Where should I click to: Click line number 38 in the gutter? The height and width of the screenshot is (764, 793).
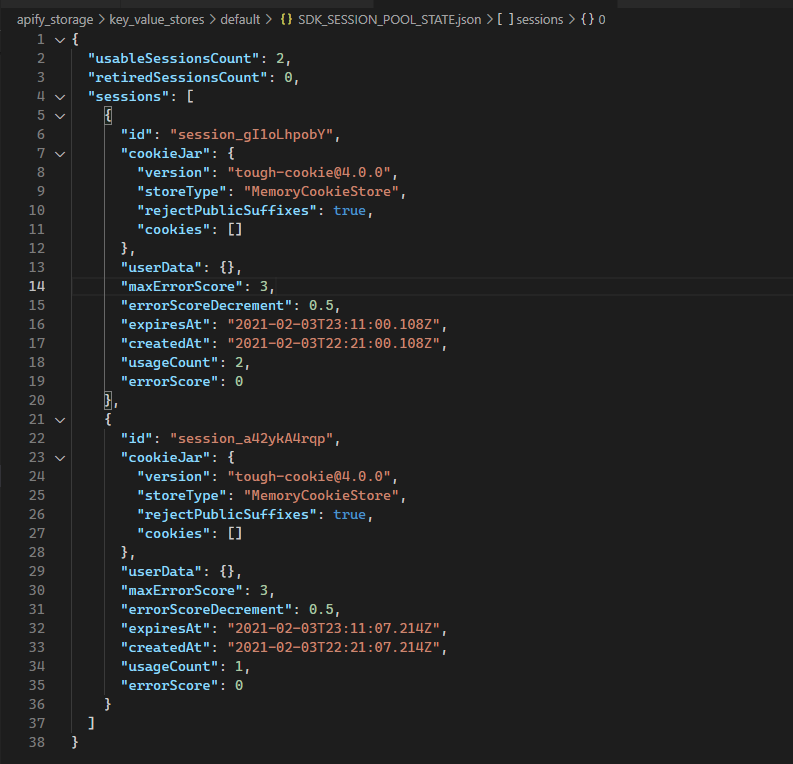point(37,743)
